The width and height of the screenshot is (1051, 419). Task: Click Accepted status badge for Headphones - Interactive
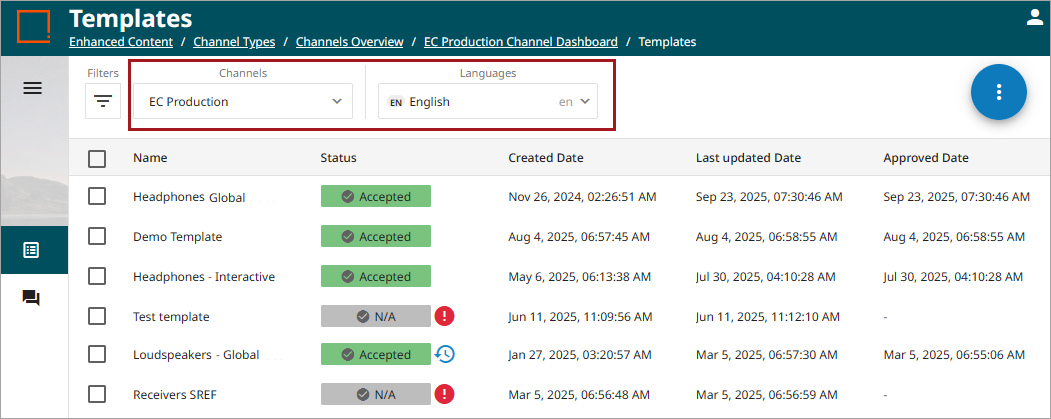pyautogui.click(x=375, y=276)
